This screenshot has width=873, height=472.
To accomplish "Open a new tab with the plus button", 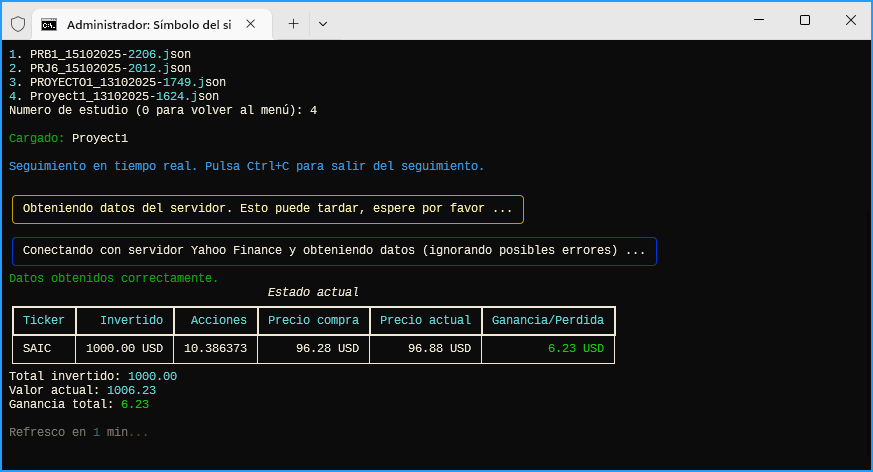I will click(x=293, y=23).
